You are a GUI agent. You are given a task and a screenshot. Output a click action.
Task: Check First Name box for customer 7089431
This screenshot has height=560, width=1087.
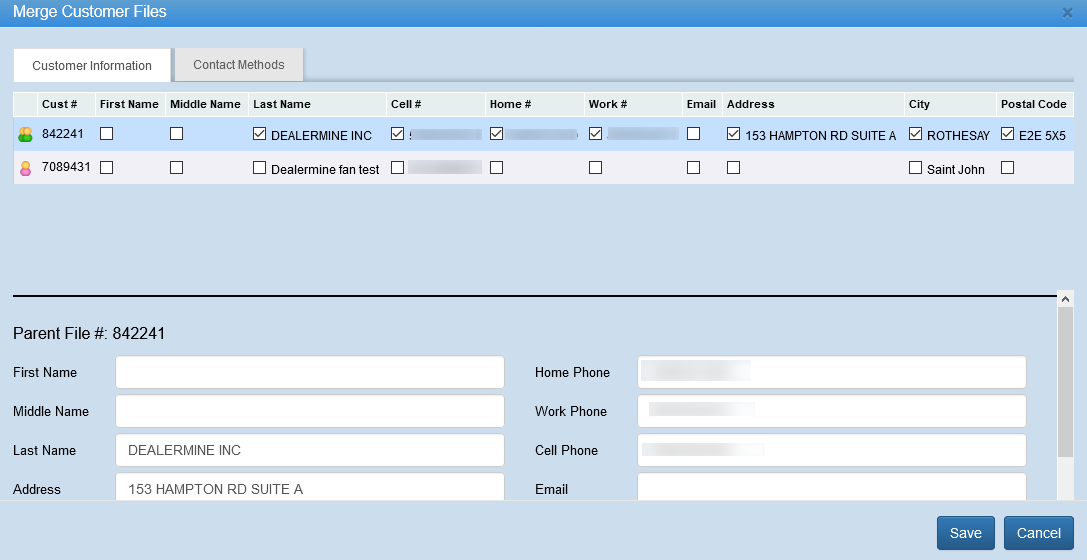click(107, 168)
